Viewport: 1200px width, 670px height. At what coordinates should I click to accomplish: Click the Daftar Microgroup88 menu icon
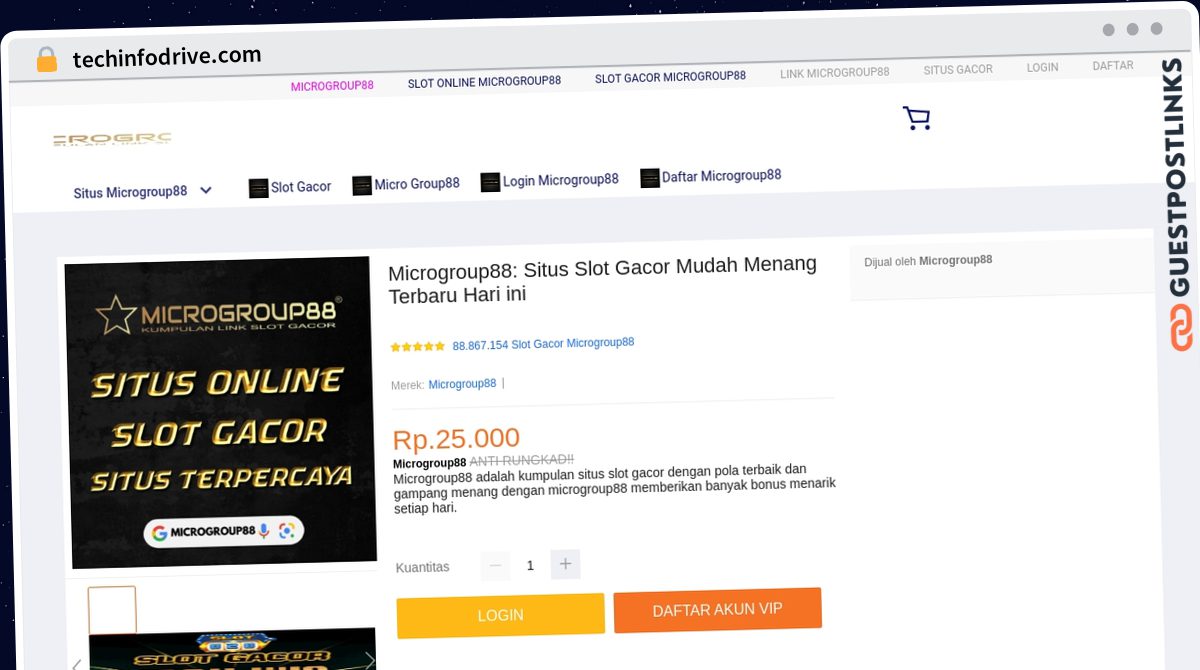pos(650,178)
